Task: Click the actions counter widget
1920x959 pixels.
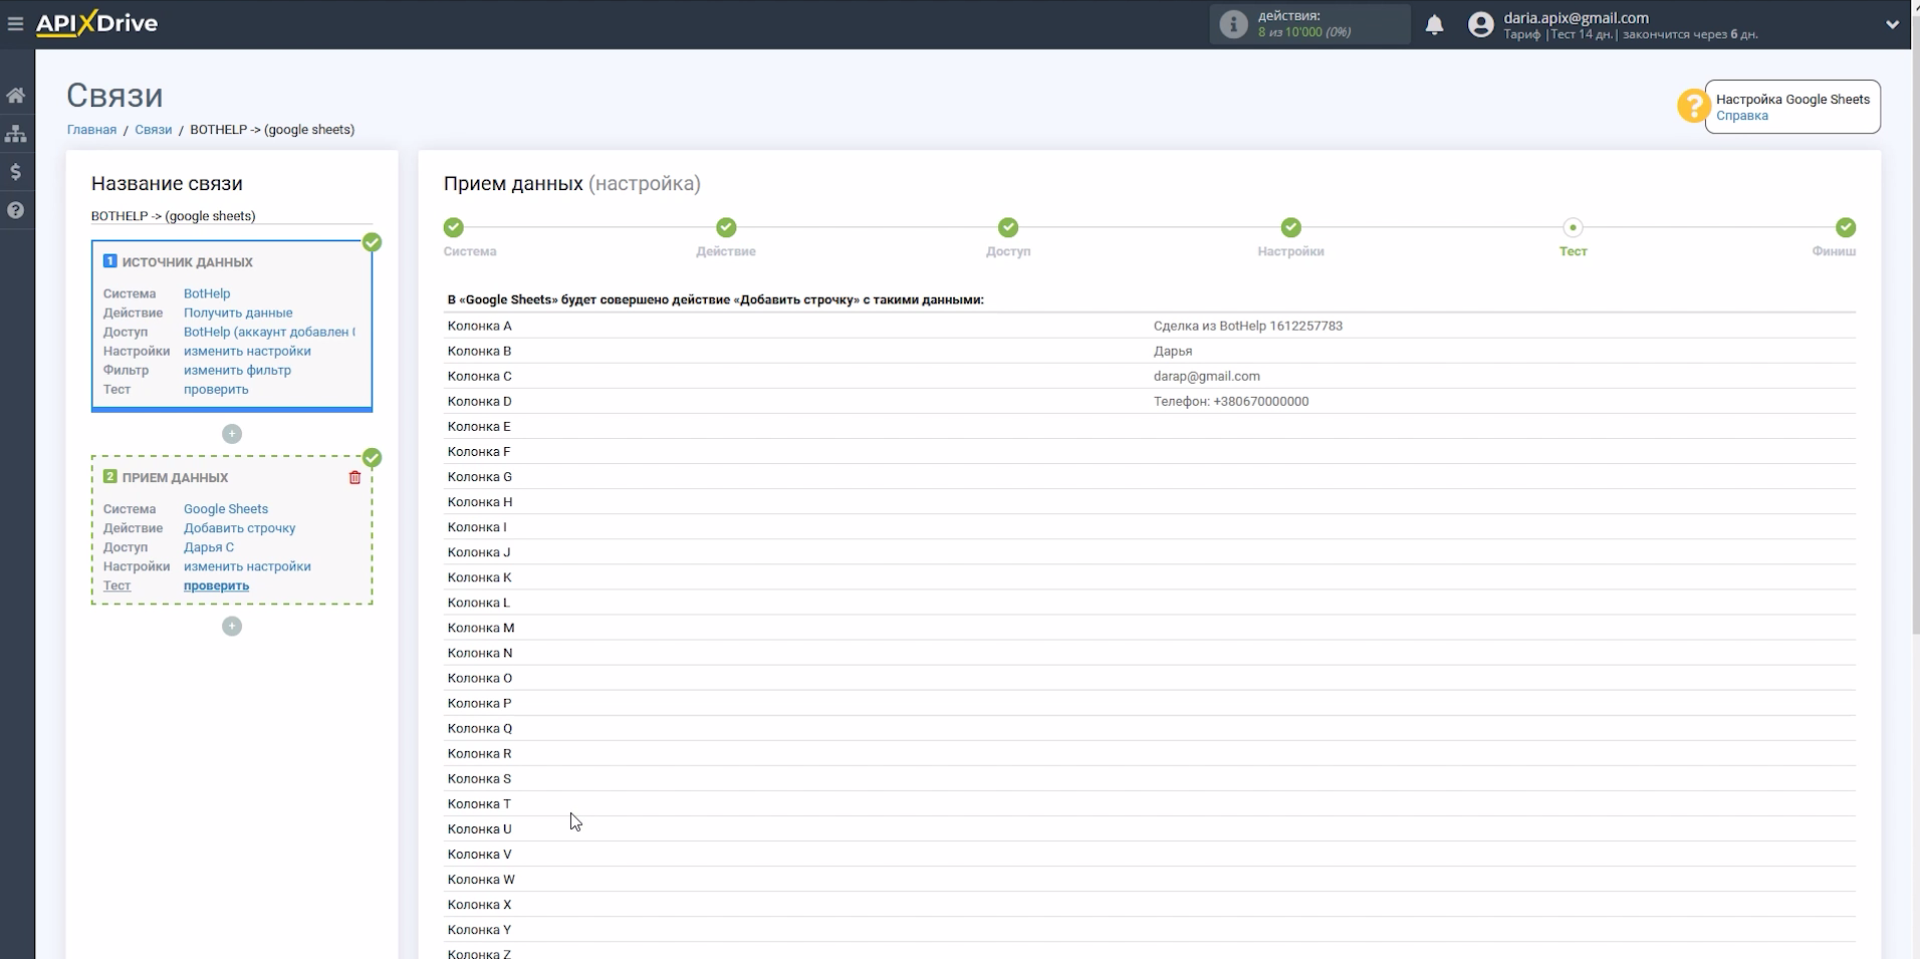Action: pos(1310,24)
